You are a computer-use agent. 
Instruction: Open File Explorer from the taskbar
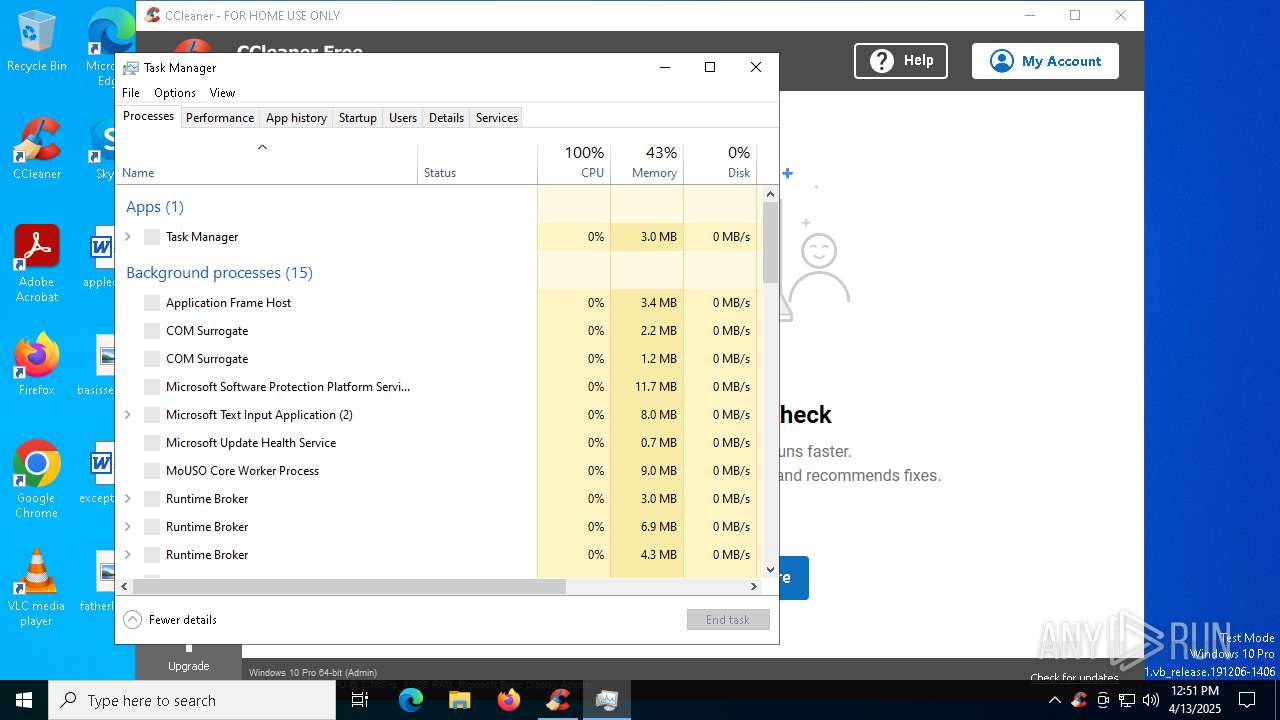(x=460, y=700)
